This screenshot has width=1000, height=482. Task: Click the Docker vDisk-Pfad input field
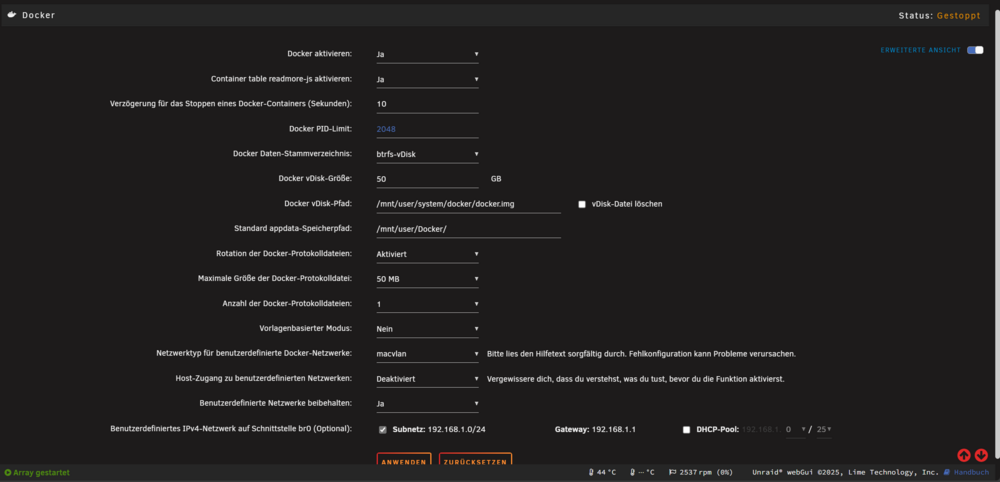[469, 204]
